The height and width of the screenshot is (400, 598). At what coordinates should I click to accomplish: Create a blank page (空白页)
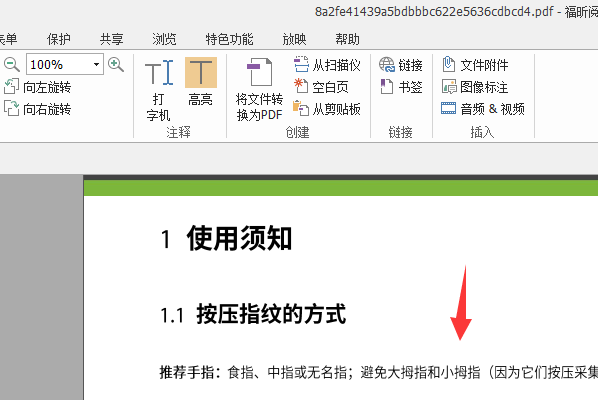(x=321, y=87)
